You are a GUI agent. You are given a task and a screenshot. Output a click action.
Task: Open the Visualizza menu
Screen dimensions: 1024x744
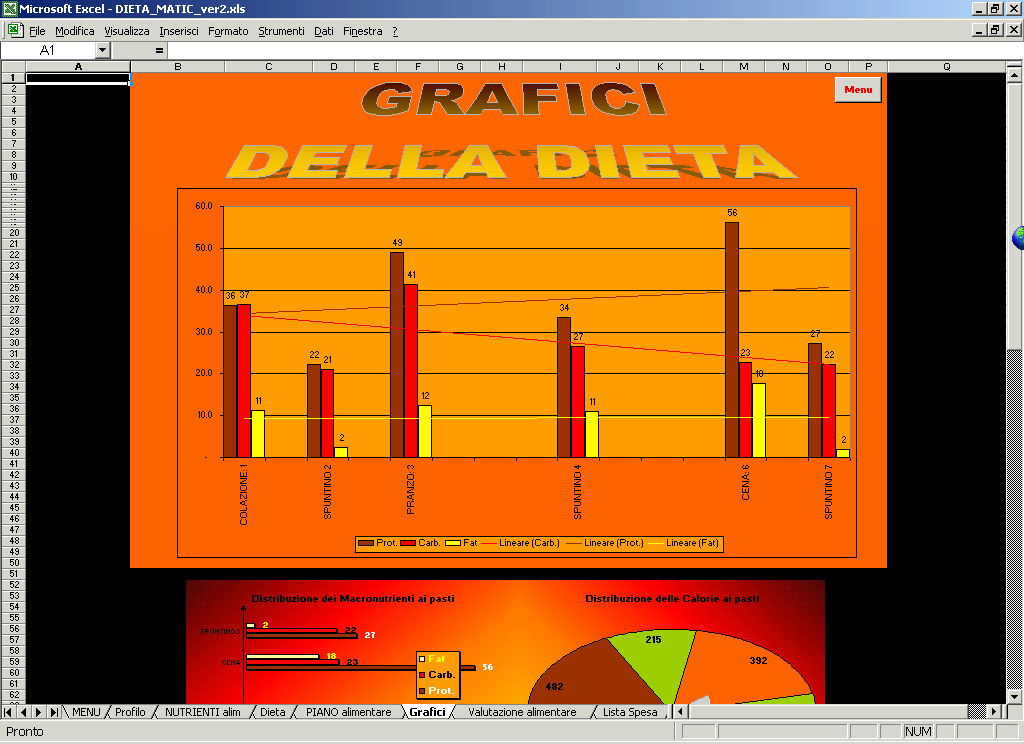pyautogui.click(x=127, y=31)
